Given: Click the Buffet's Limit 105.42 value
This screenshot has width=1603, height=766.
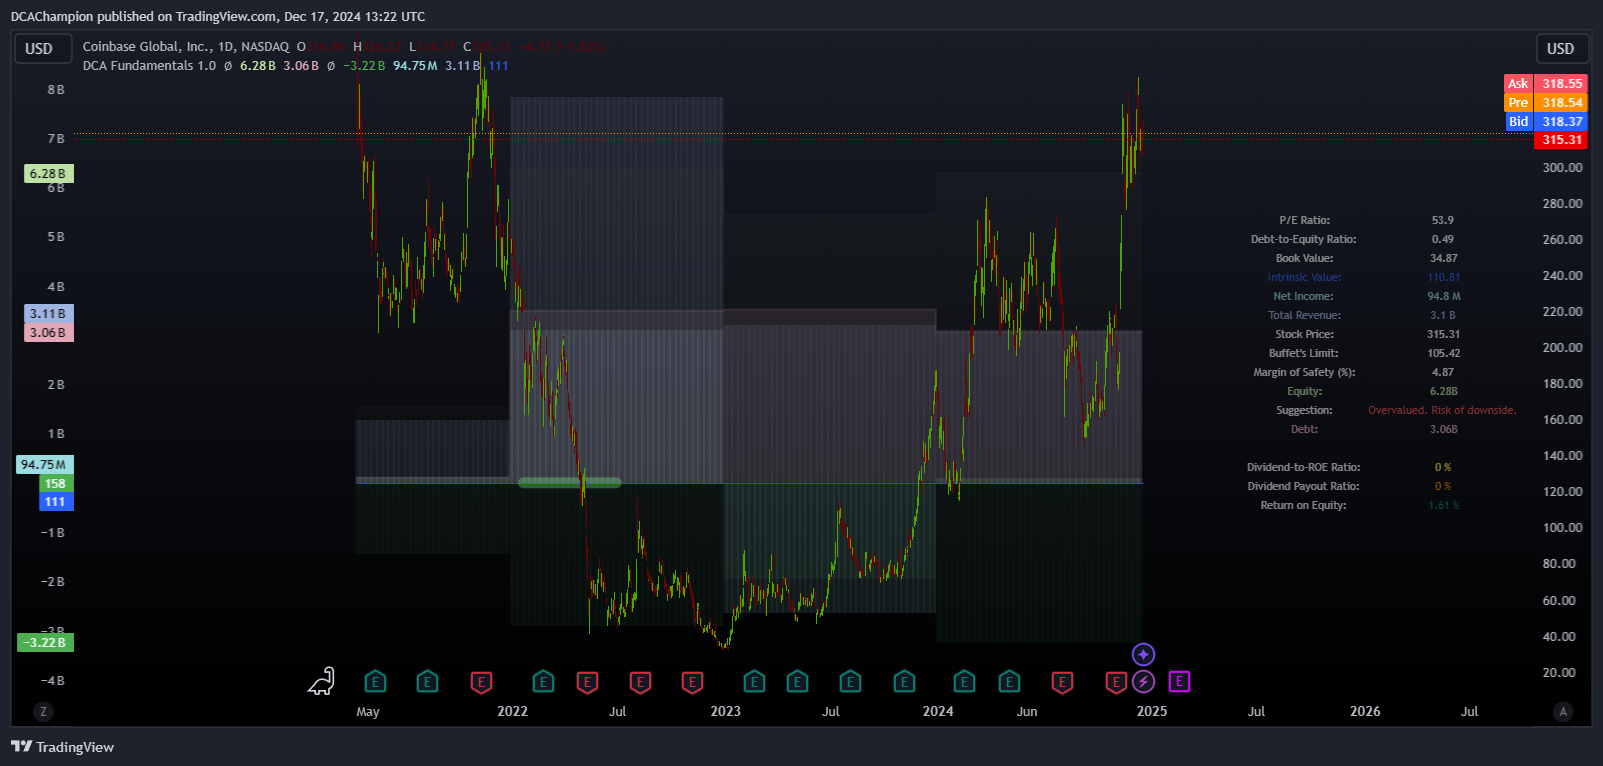Looking at the screenshot, I should (1443, 353).
